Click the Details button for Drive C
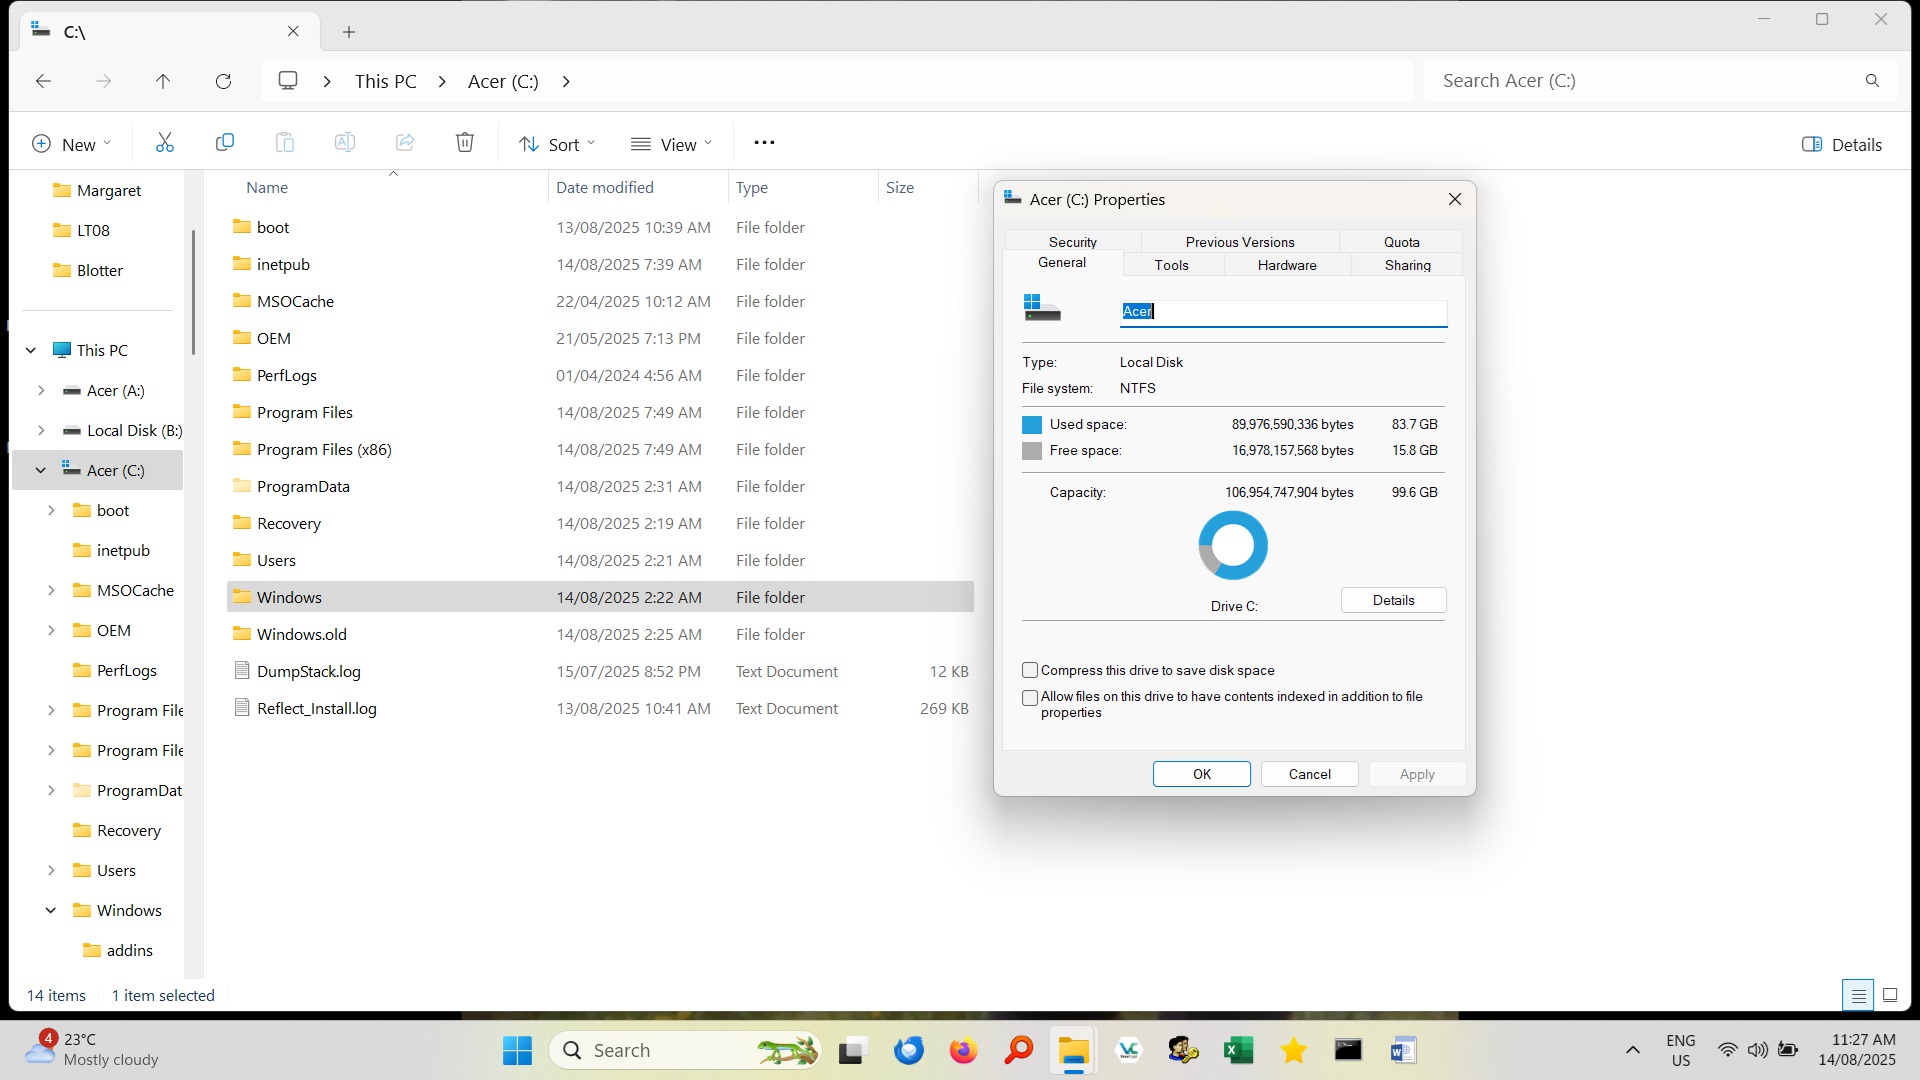The image size is (1920, 1080). pyautogui.click(x=1393, y=600)
